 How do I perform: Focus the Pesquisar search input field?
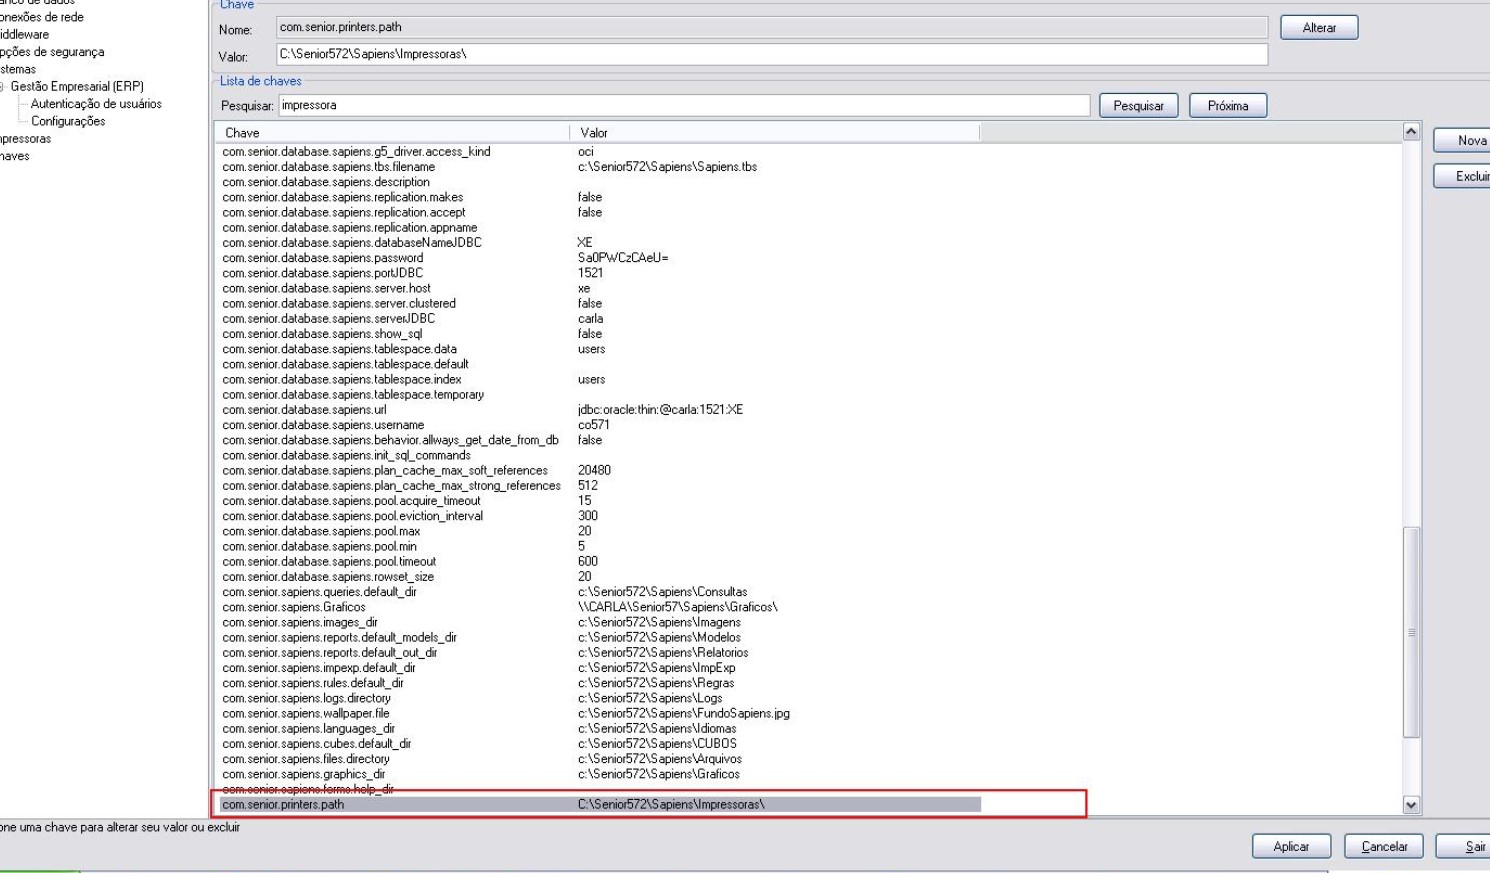(683, 106)
